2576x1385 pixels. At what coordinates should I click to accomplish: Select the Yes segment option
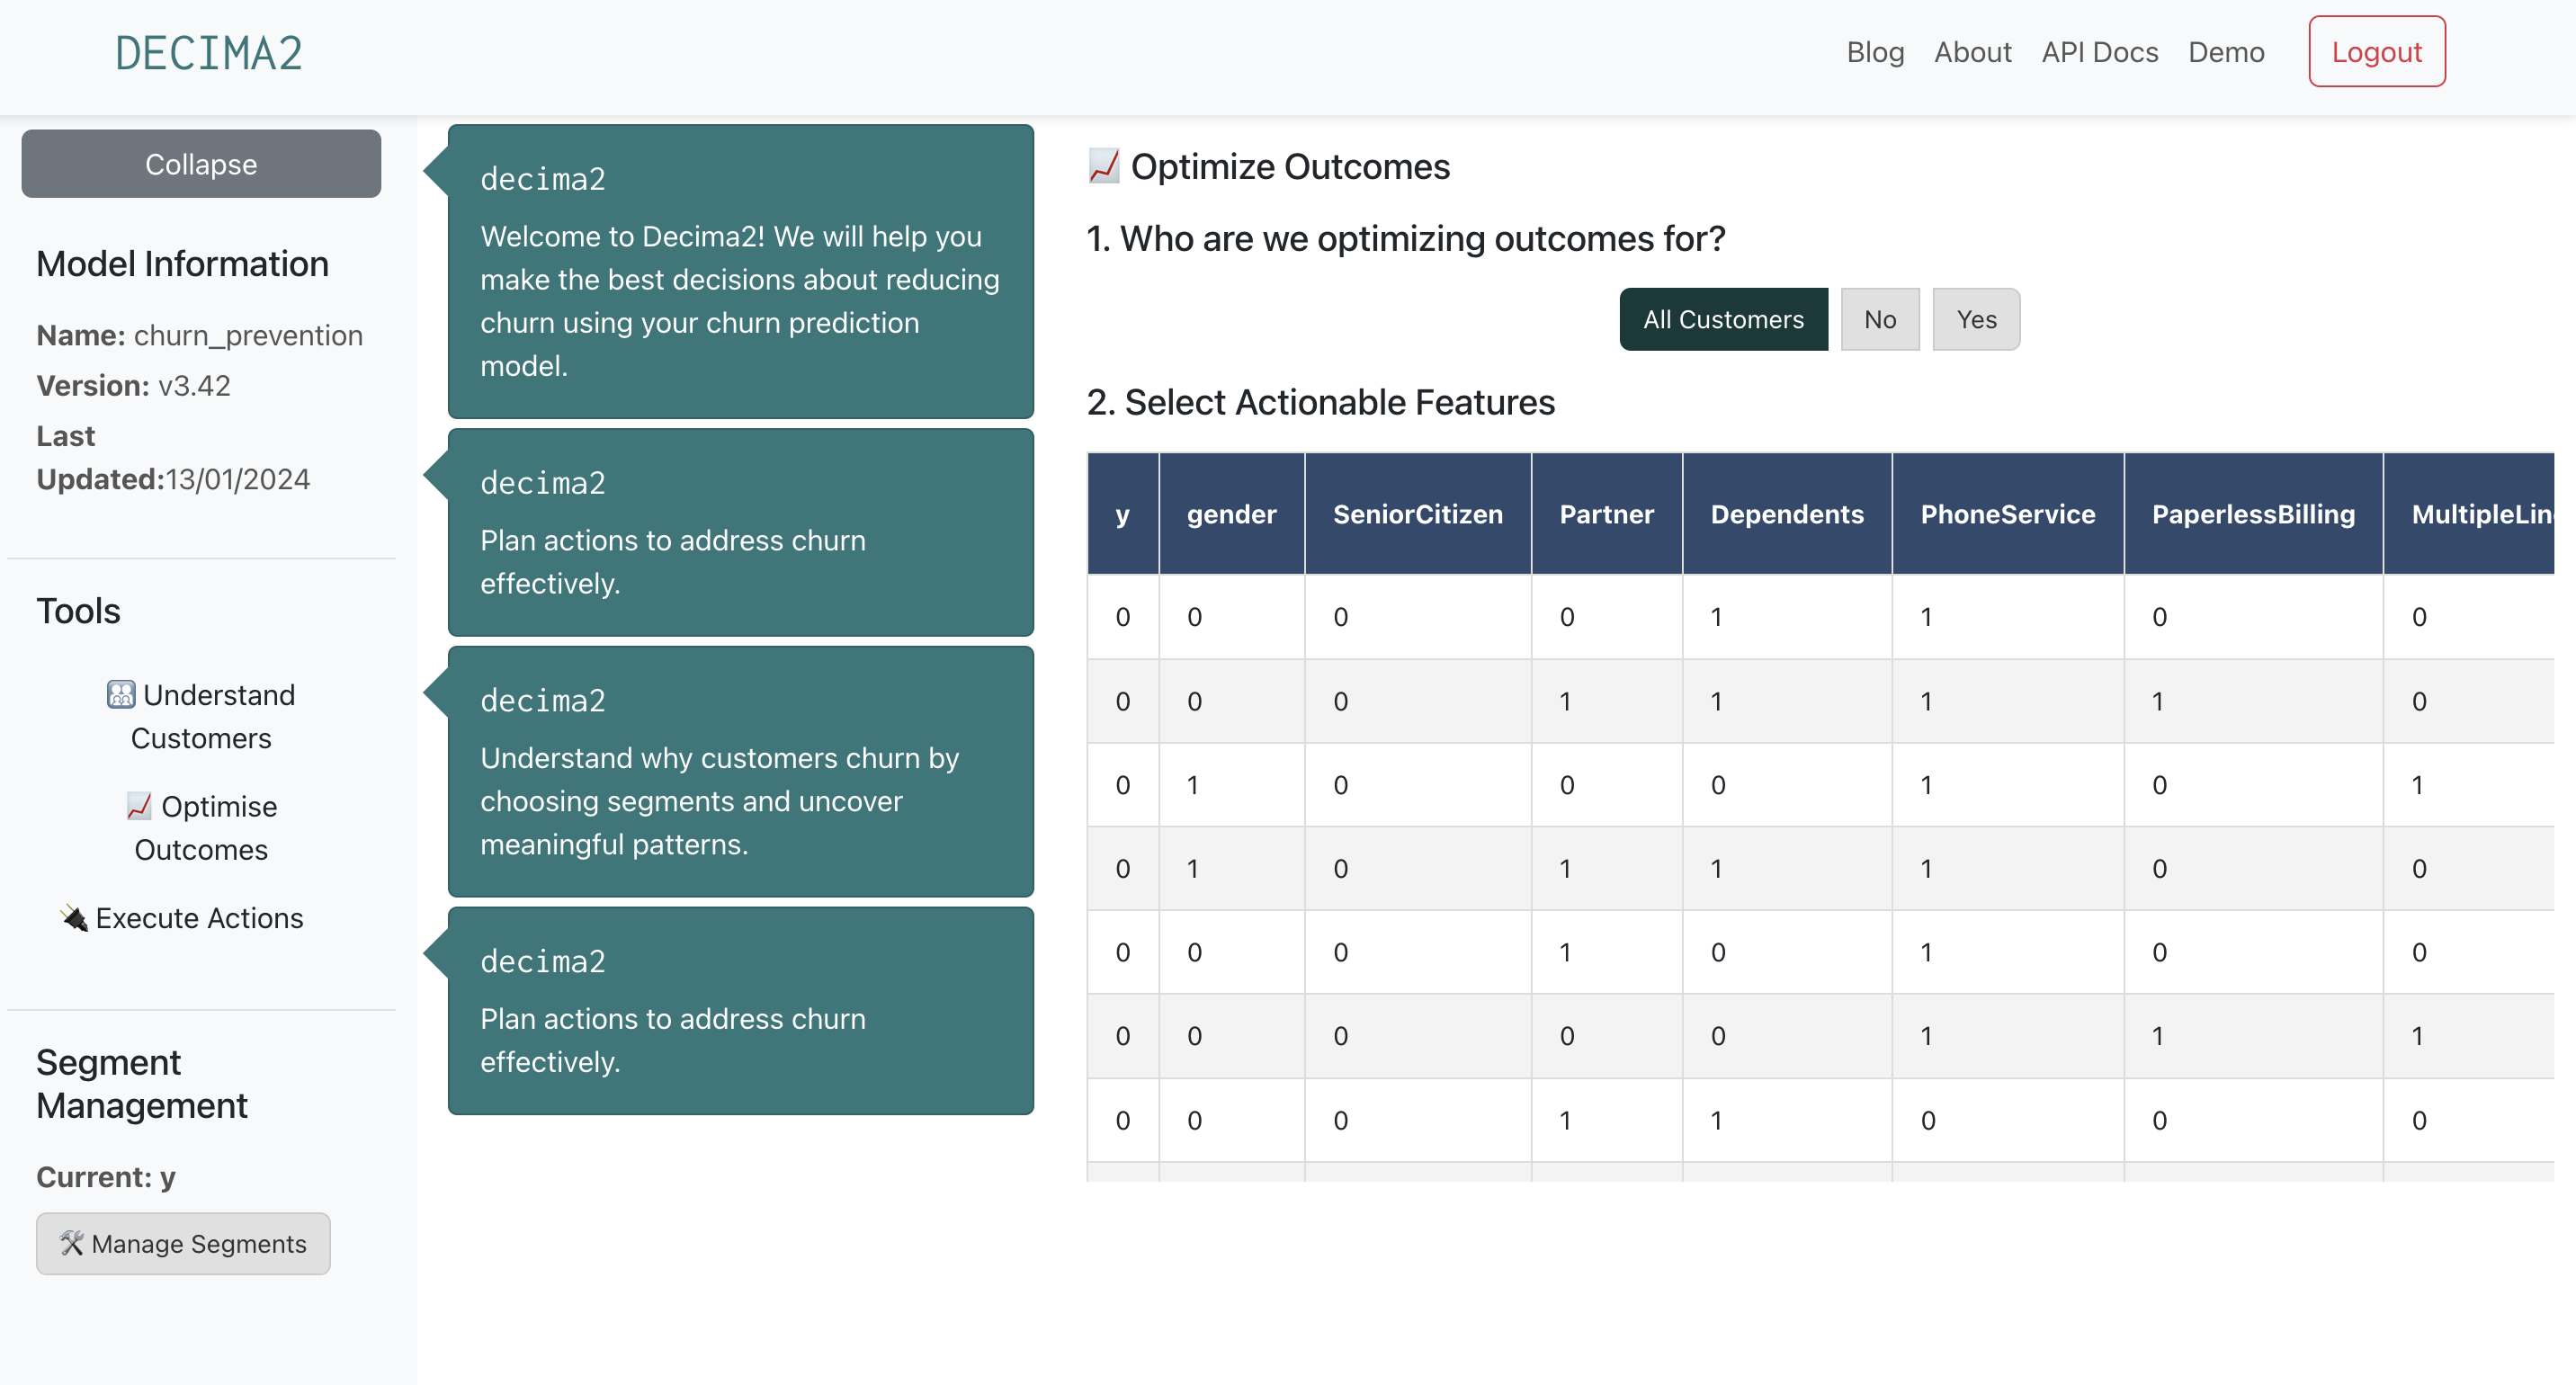point(1976,319)
